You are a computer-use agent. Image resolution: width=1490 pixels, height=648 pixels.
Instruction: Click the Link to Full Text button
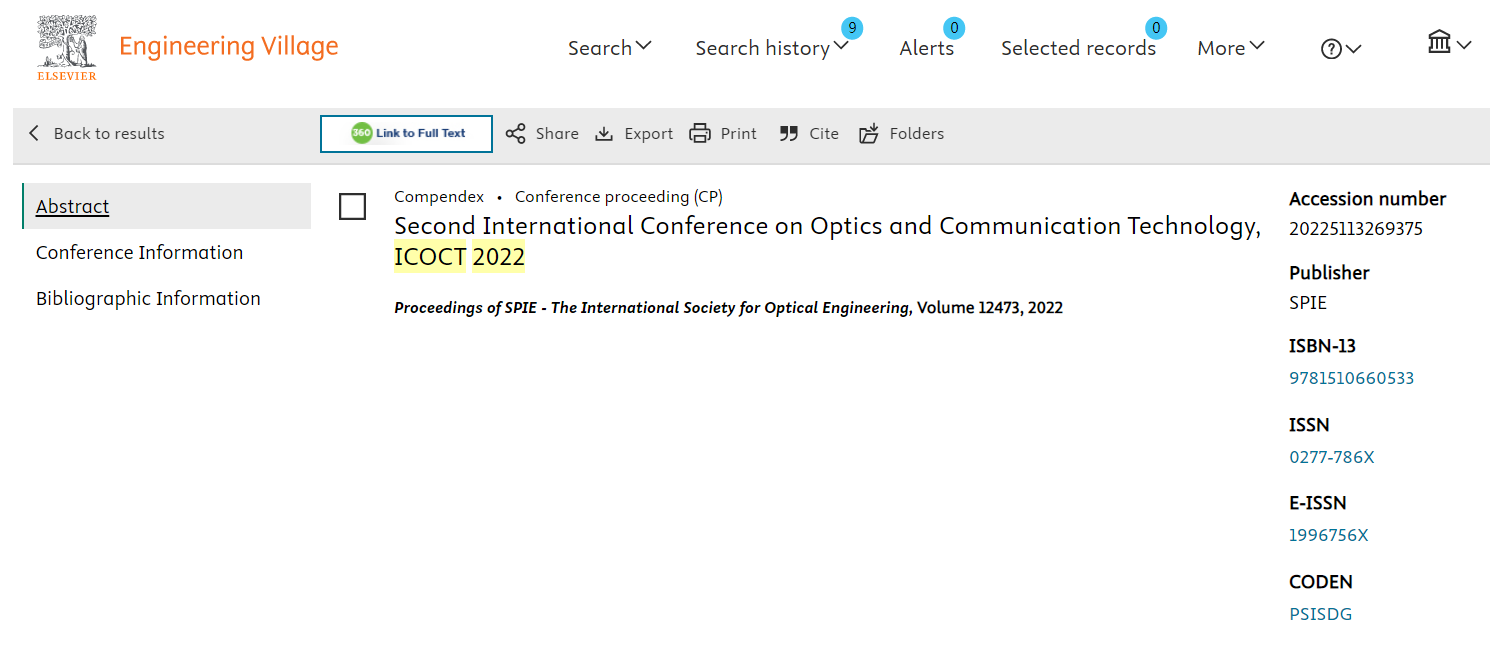click(x=406, y=134)
